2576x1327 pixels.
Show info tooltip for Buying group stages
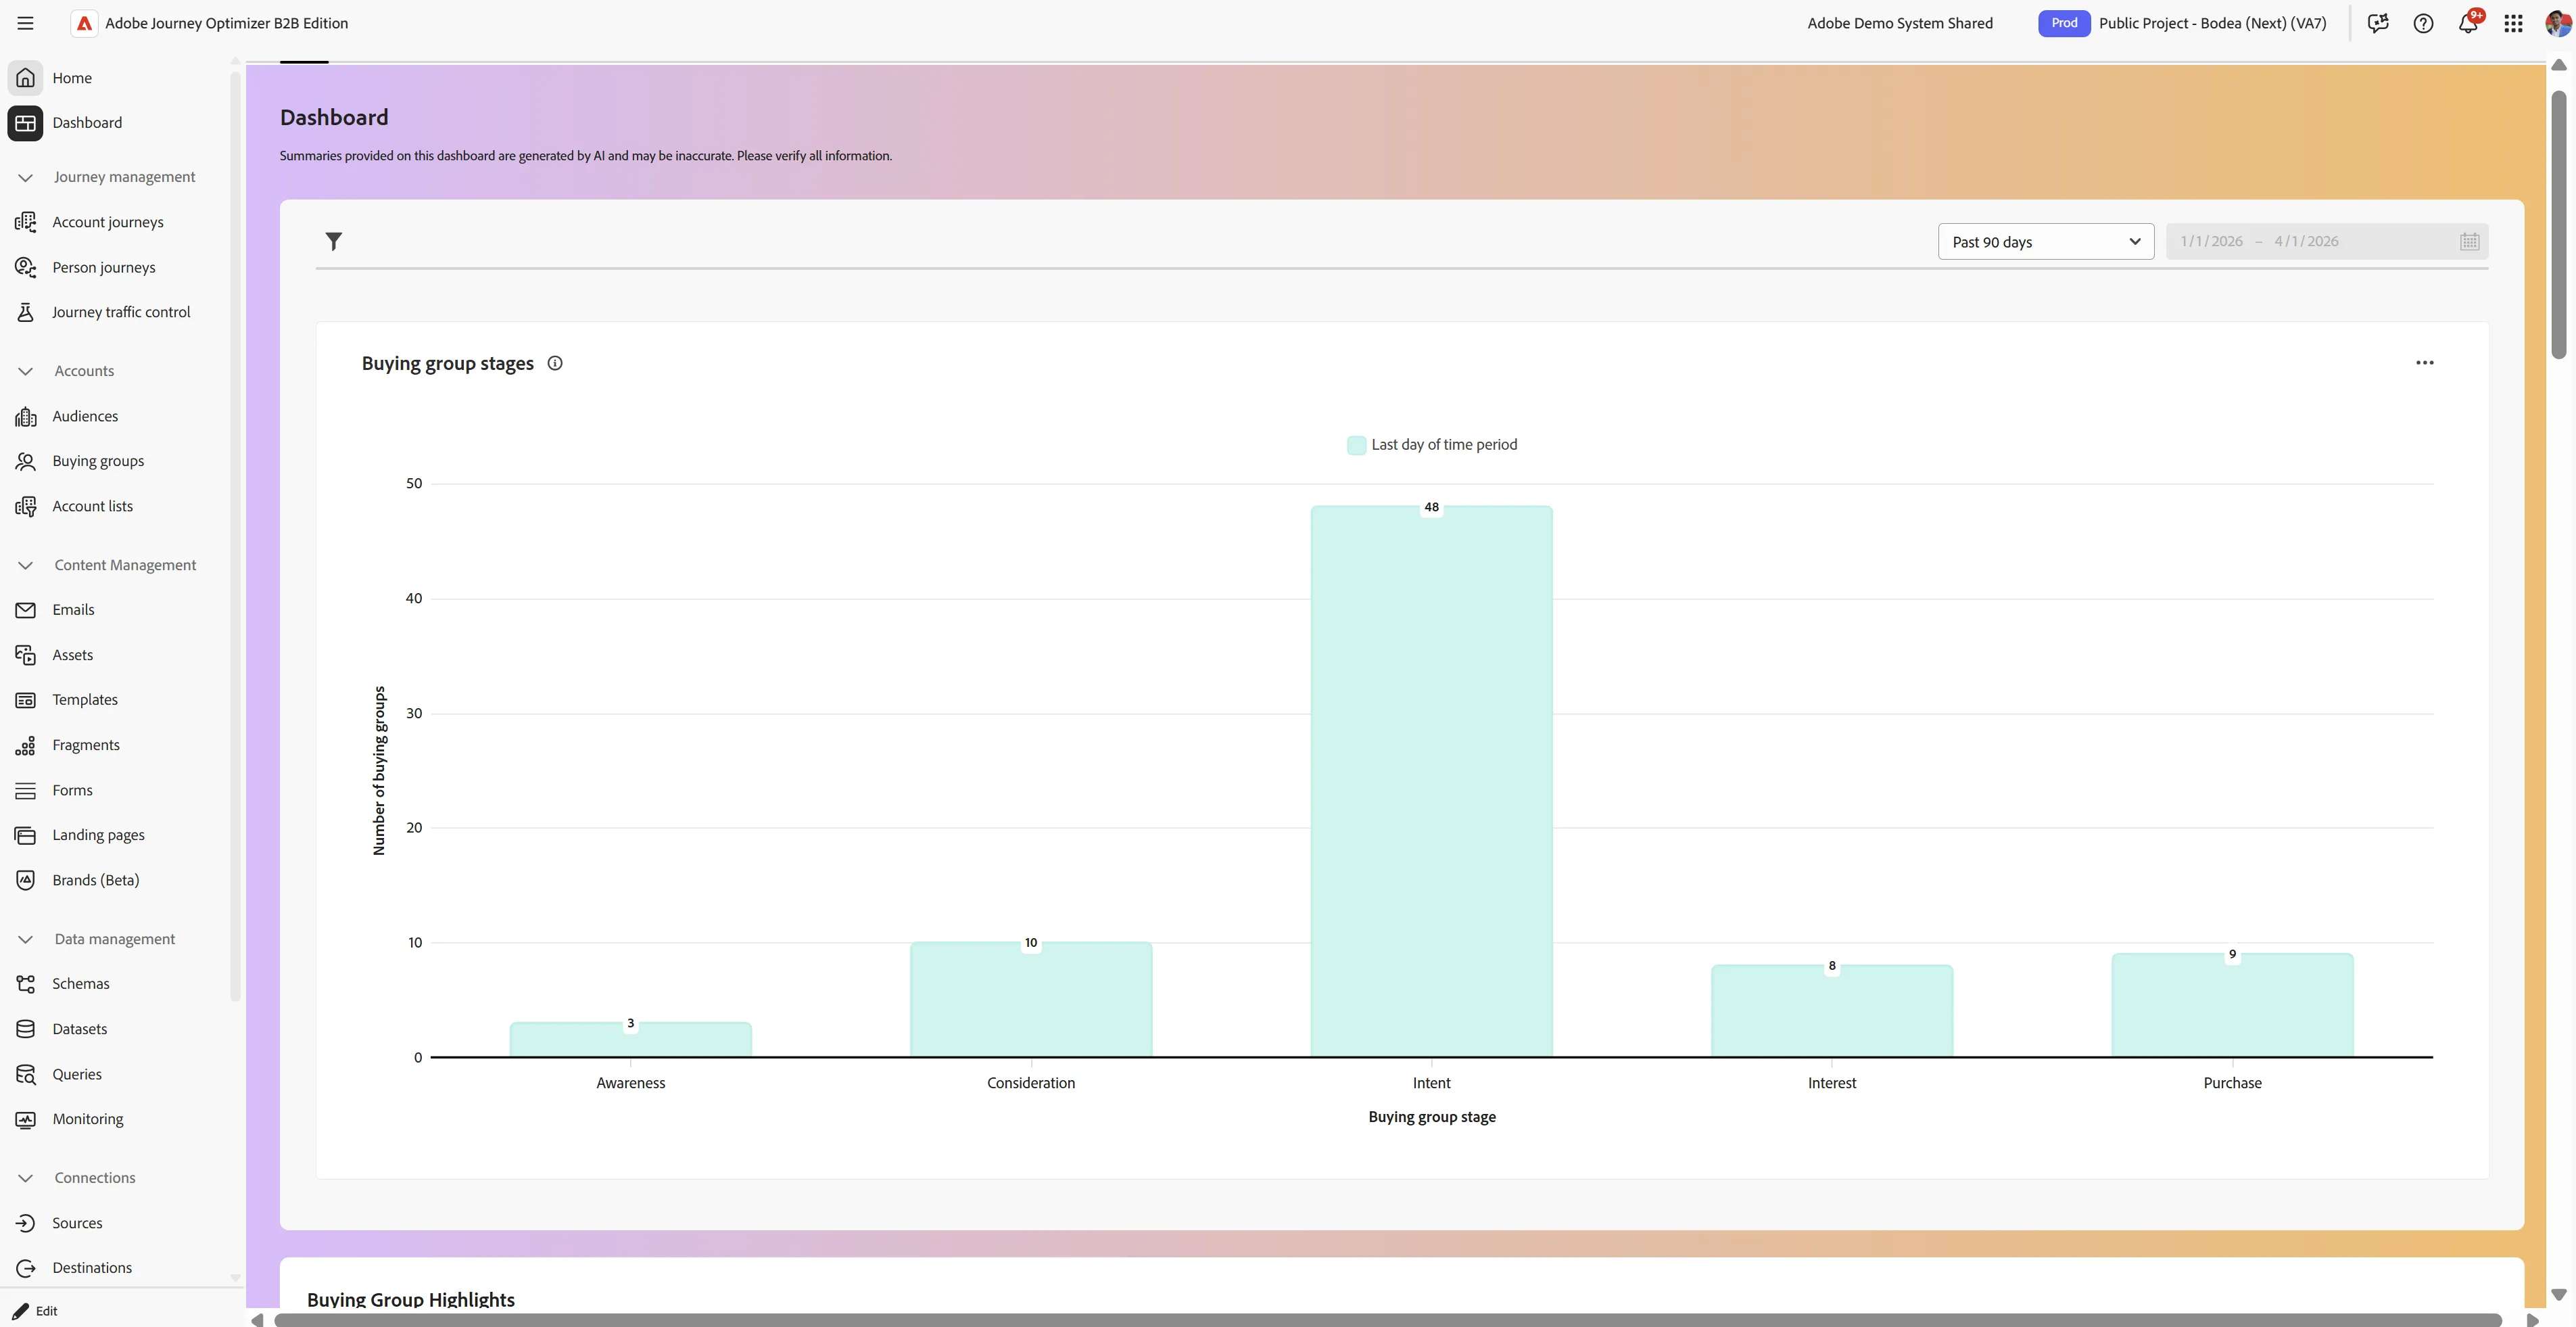tap(555, 363)
